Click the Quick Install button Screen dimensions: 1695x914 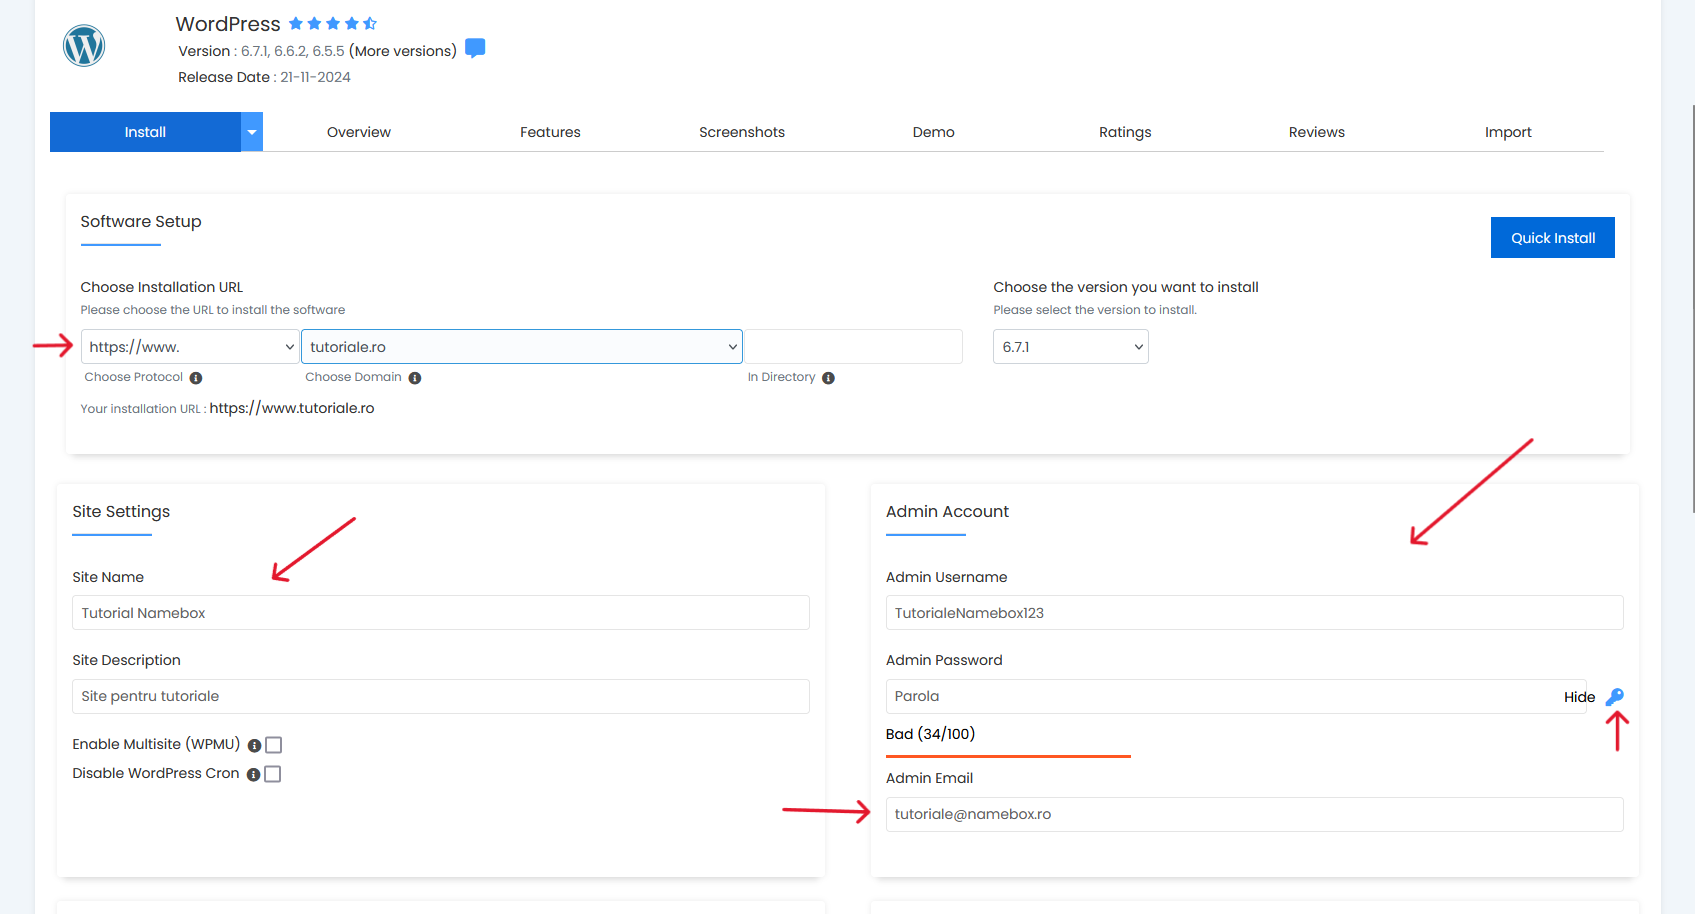[x=1553, y=238]
